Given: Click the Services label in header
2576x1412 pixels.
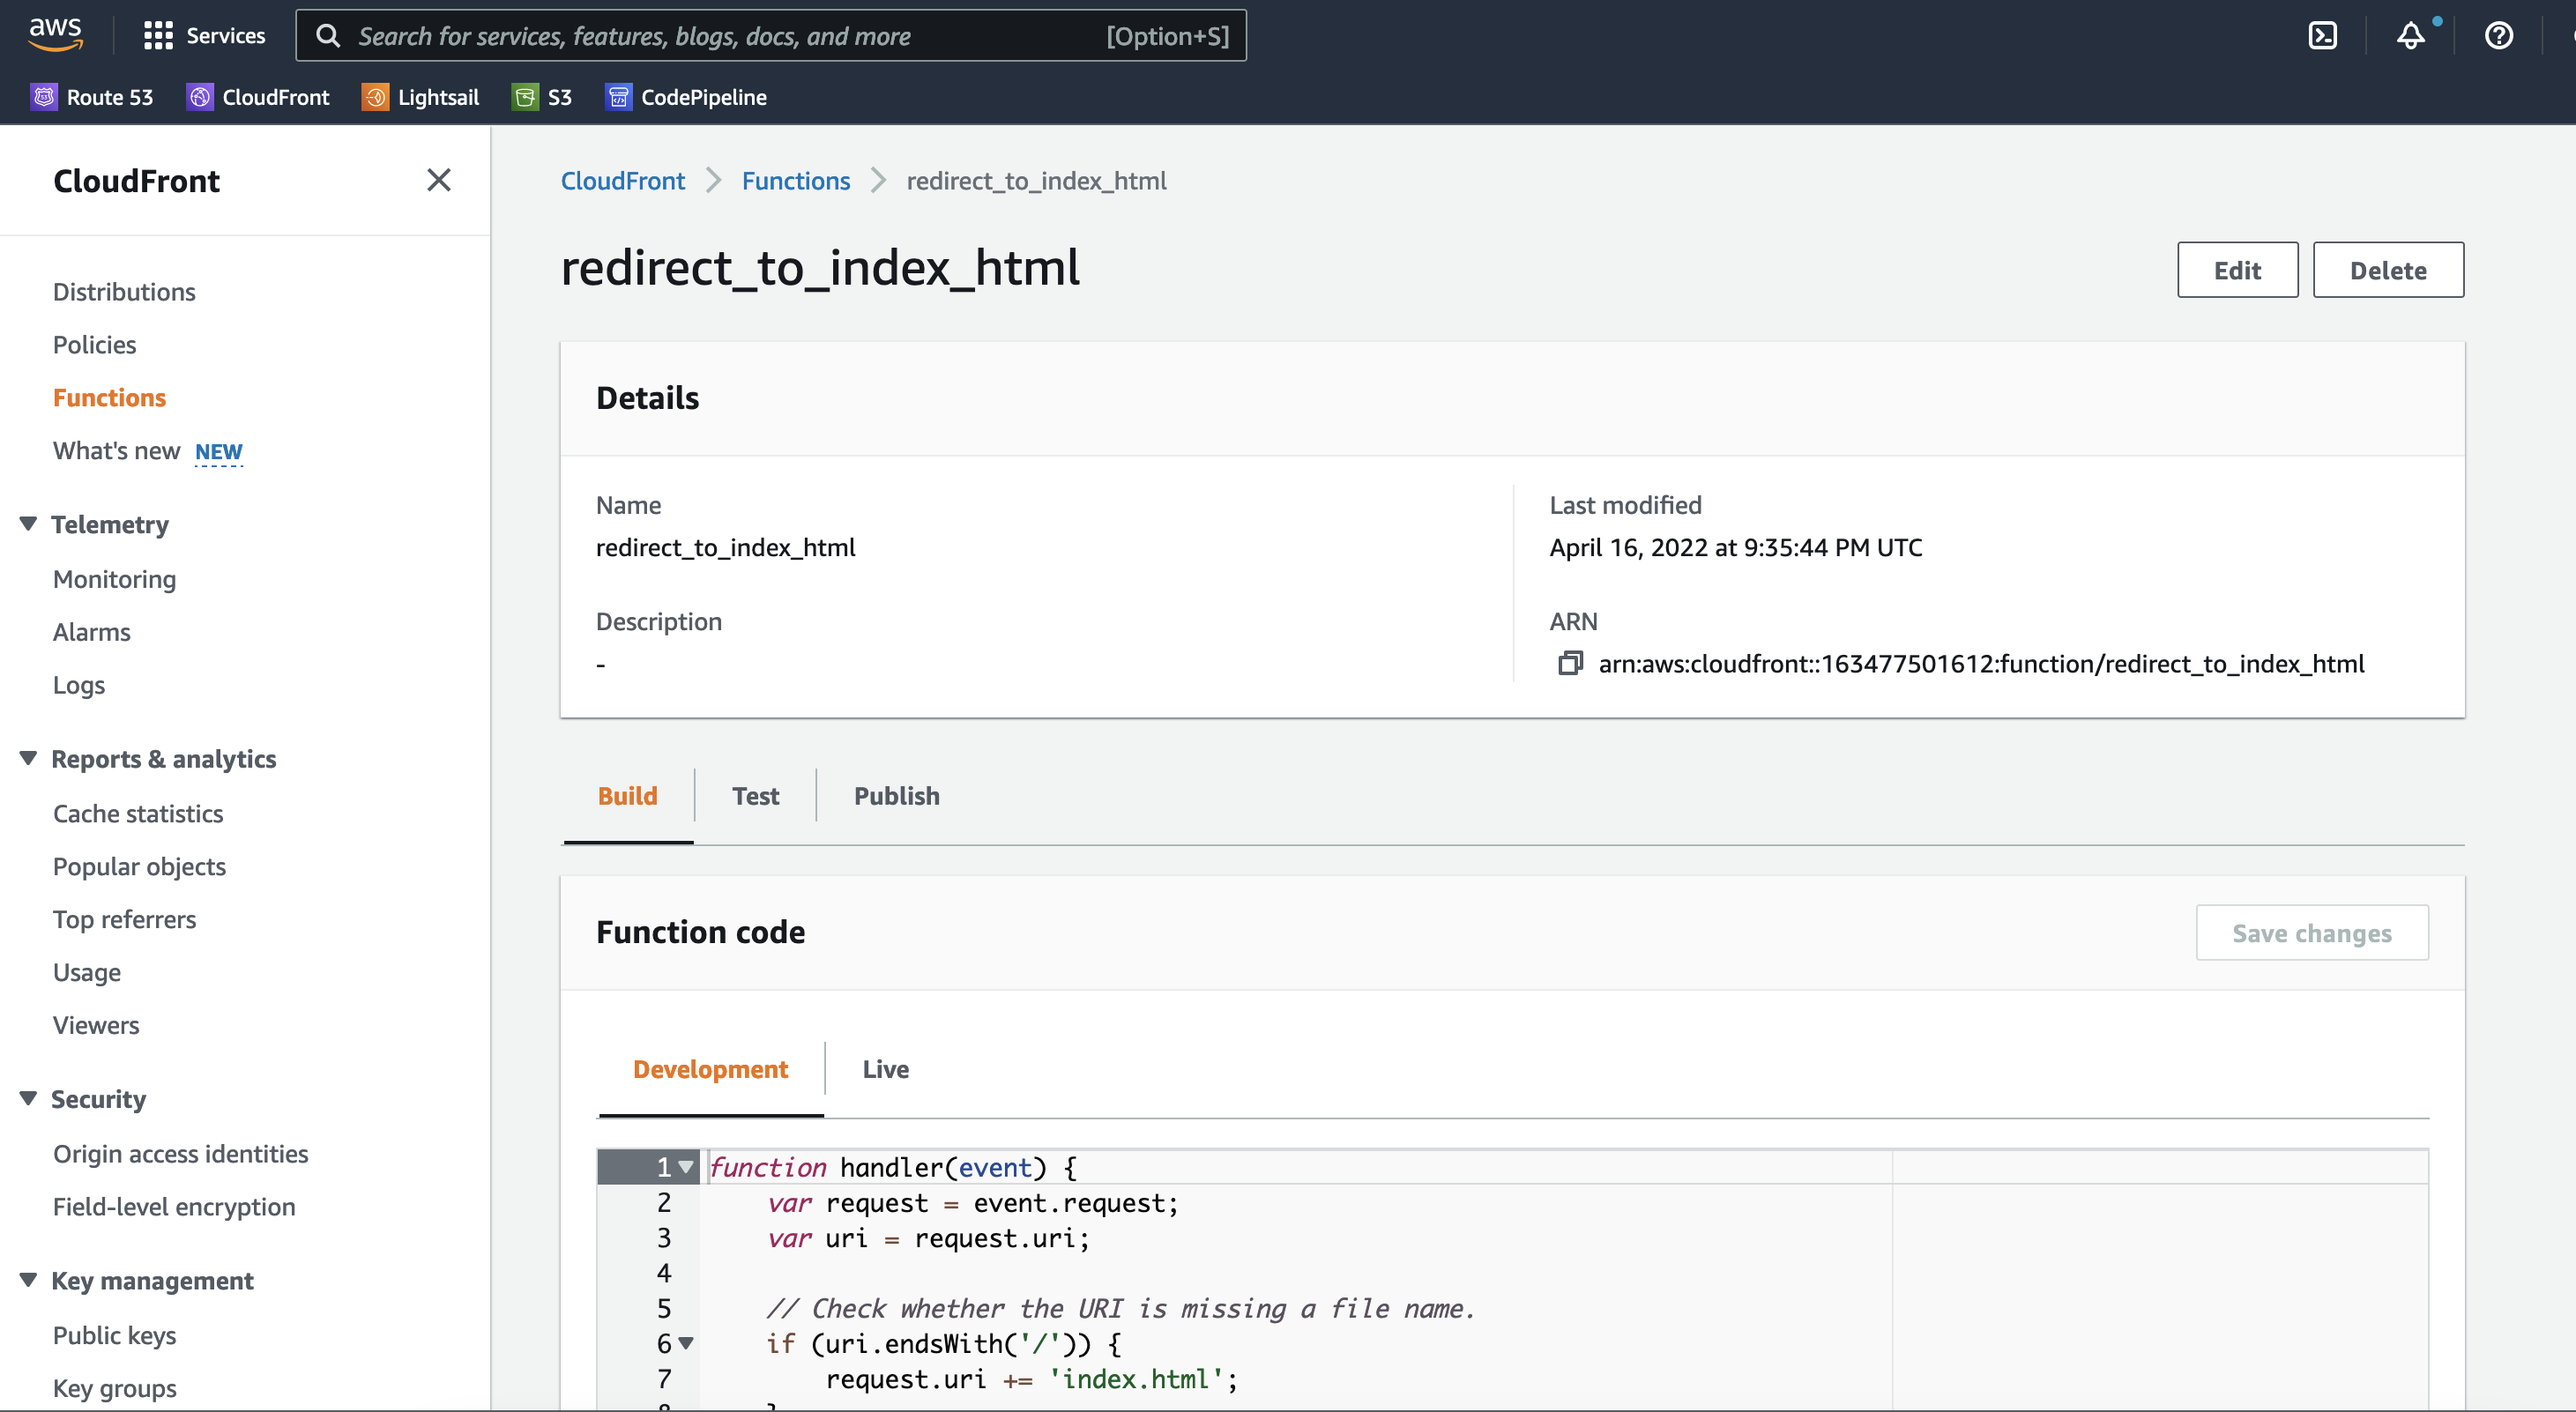Looking at the screenshot, I should point(226,36).
